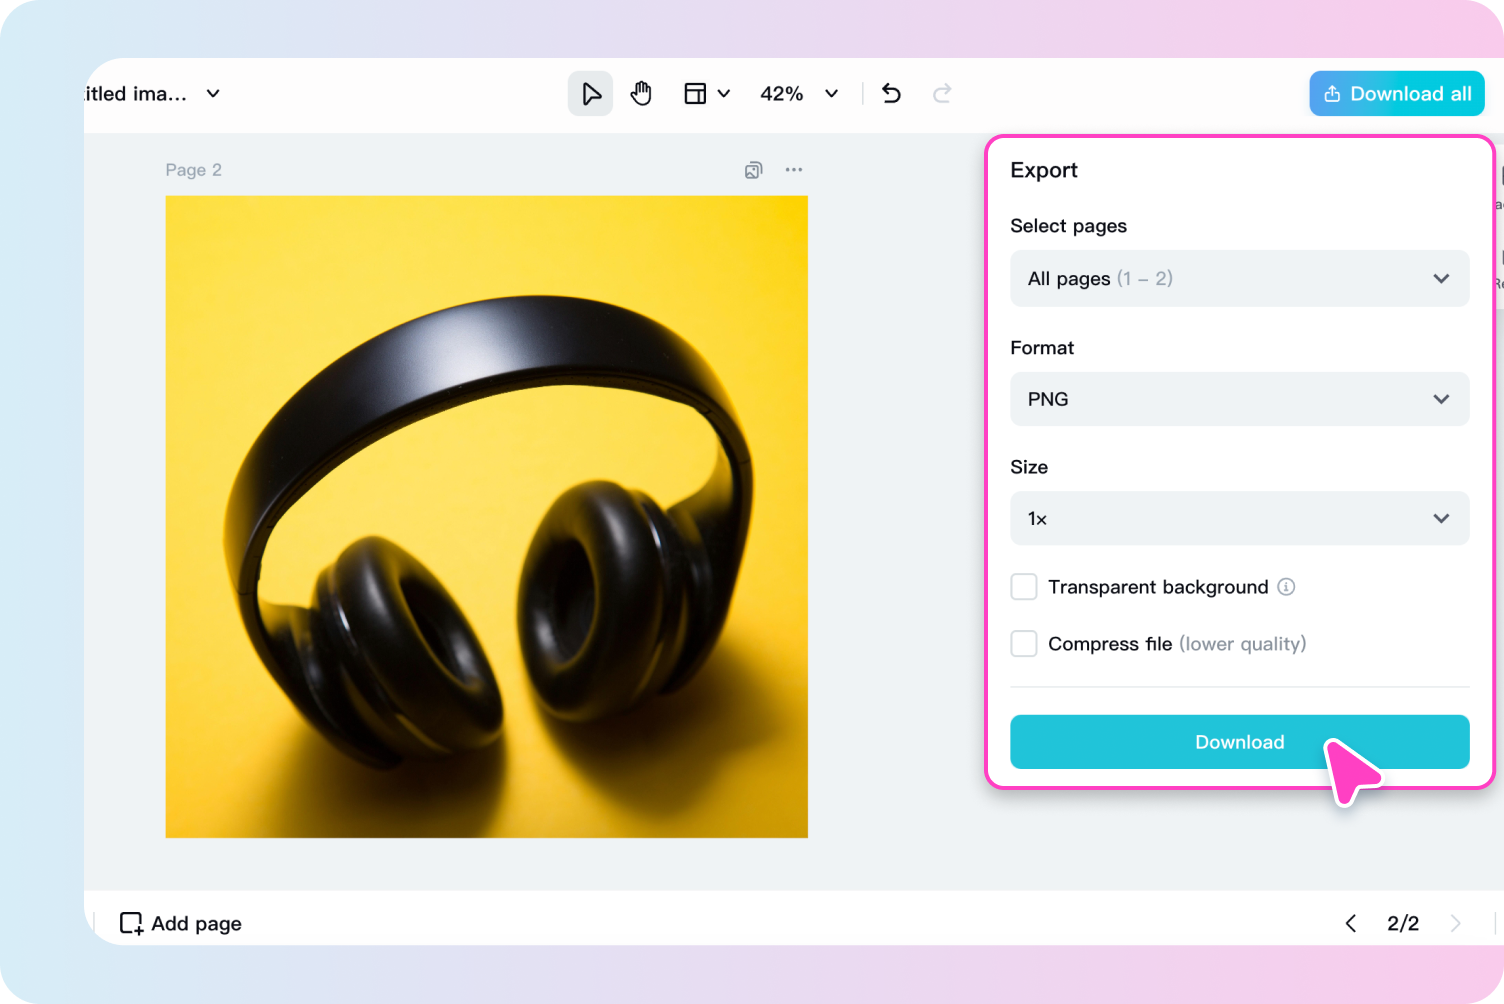Click the Add page icon at the bottom
The width and height of the screenshot is (1504, 1004).
131,923
